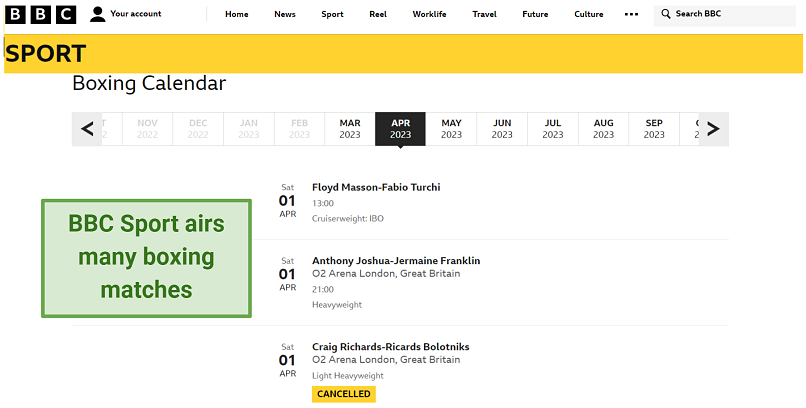Screen dimensions: 806x408
Task: Select the JAN 2023 month tab
Action: pos(249,129)
